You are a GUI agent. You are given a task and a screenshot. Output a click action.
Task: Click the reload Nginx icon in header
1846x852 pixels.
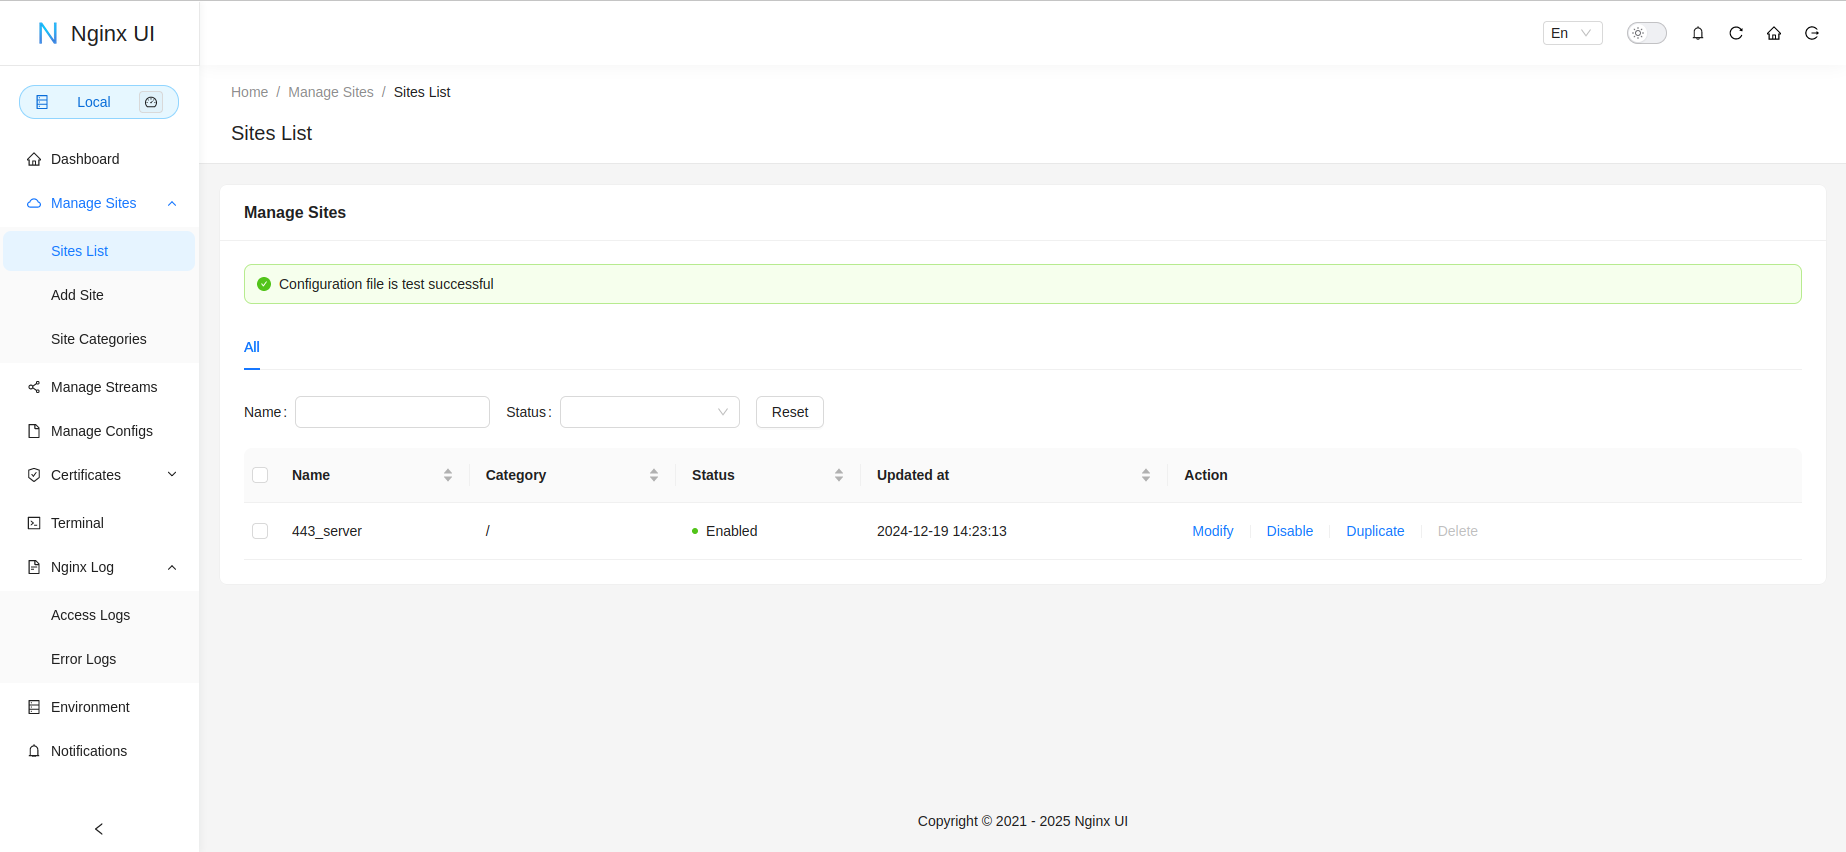pos(1736,33)
